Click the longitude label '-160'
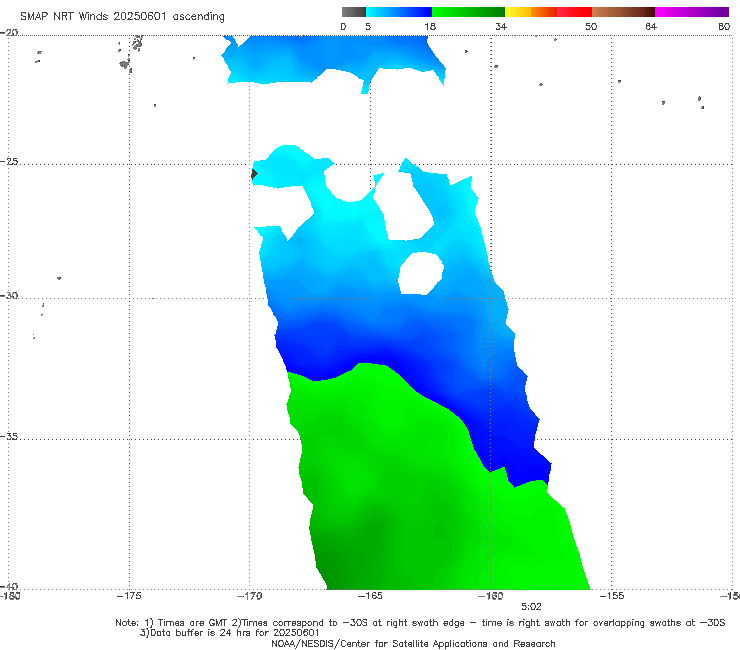Screen dimensions: 740x650 [491, 596]
